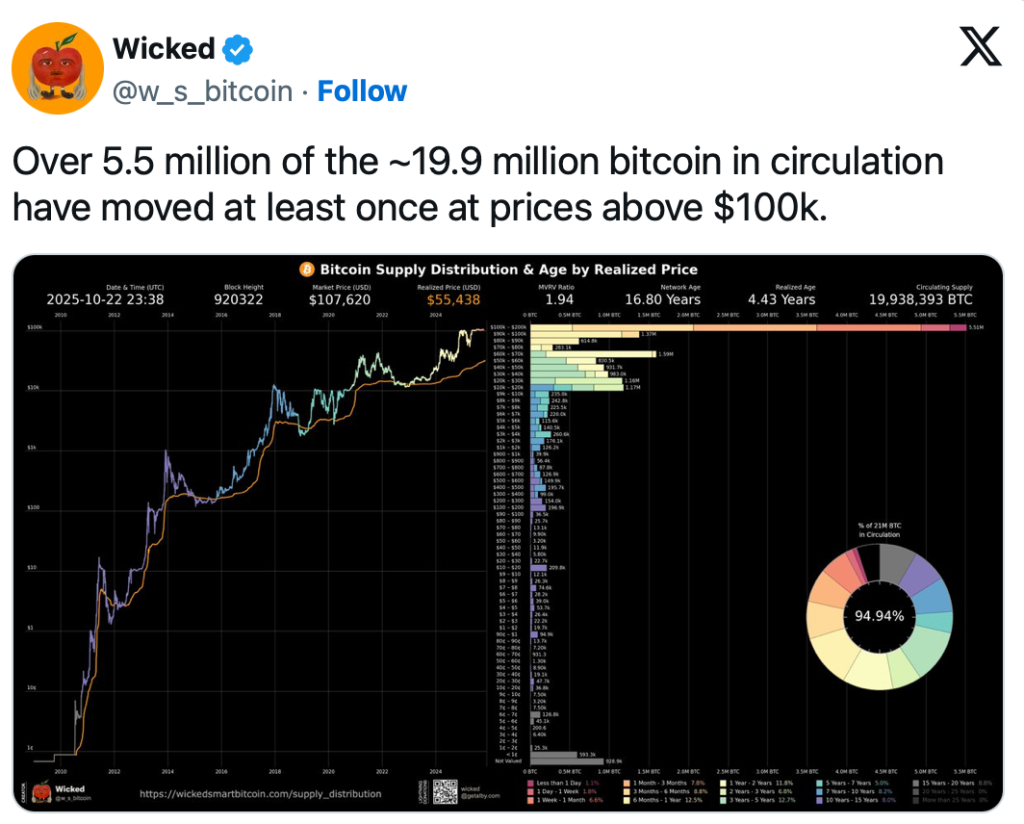Click the blue verified badge

[x=236, y=48]
